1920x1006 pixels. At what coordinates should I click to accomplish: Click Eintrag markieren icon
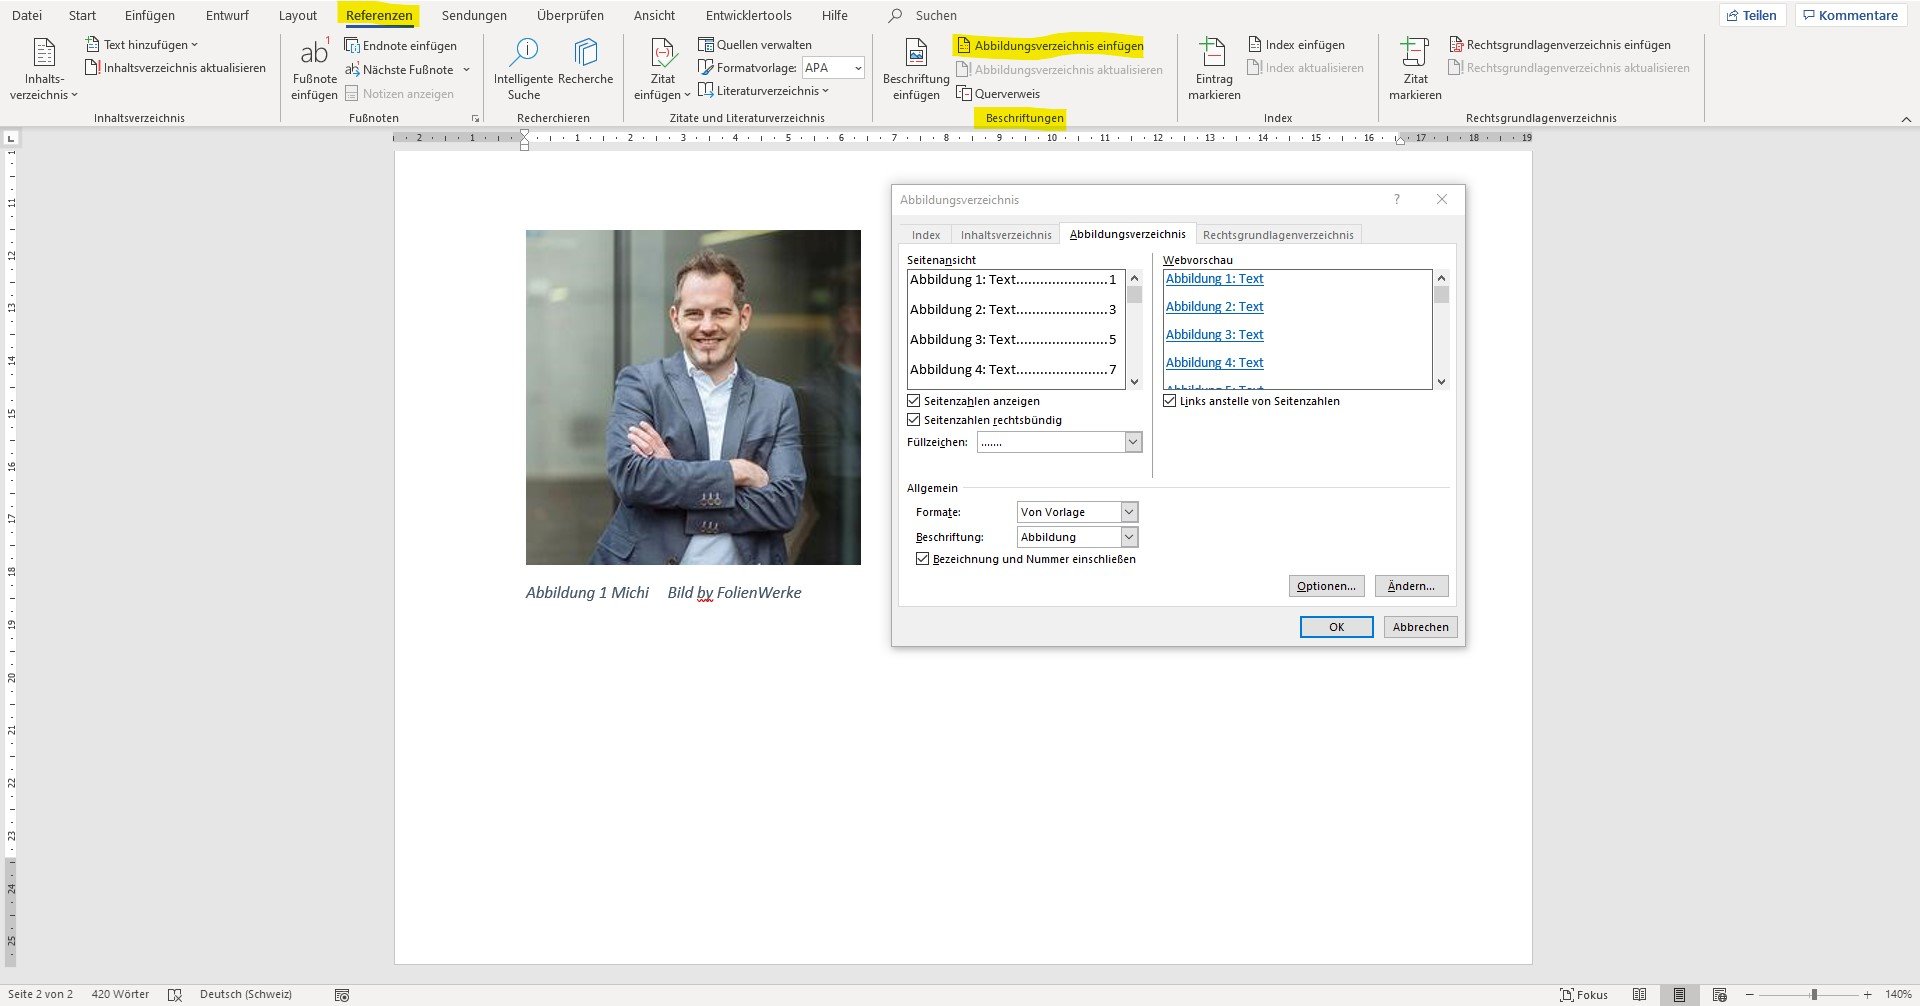coord(1213,52)
